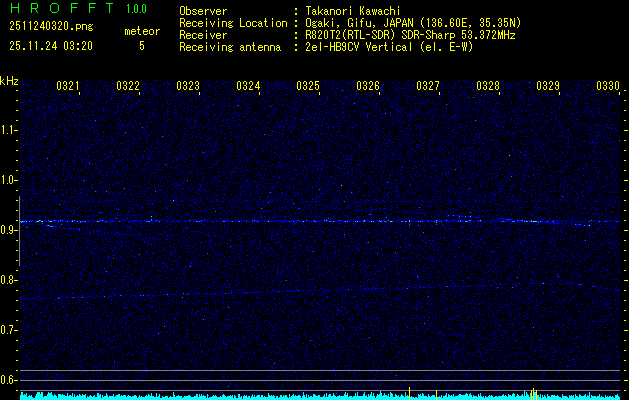
Task: Select the 0330 time marker
Action: coord(608,87)
